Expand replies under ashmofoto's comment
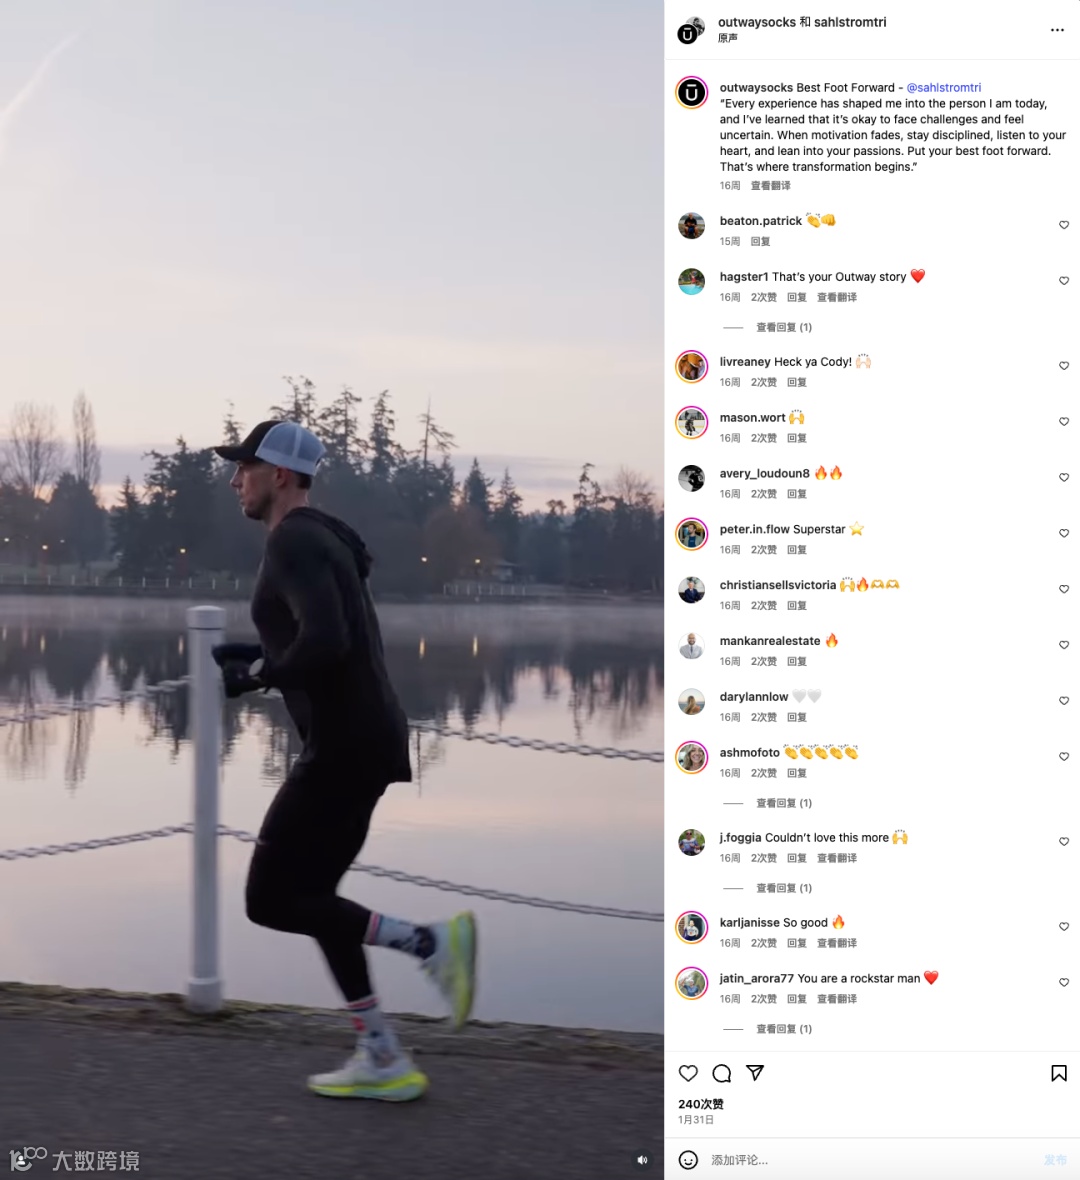This screenshot has height=1180, width=1080. pos(783,803)
